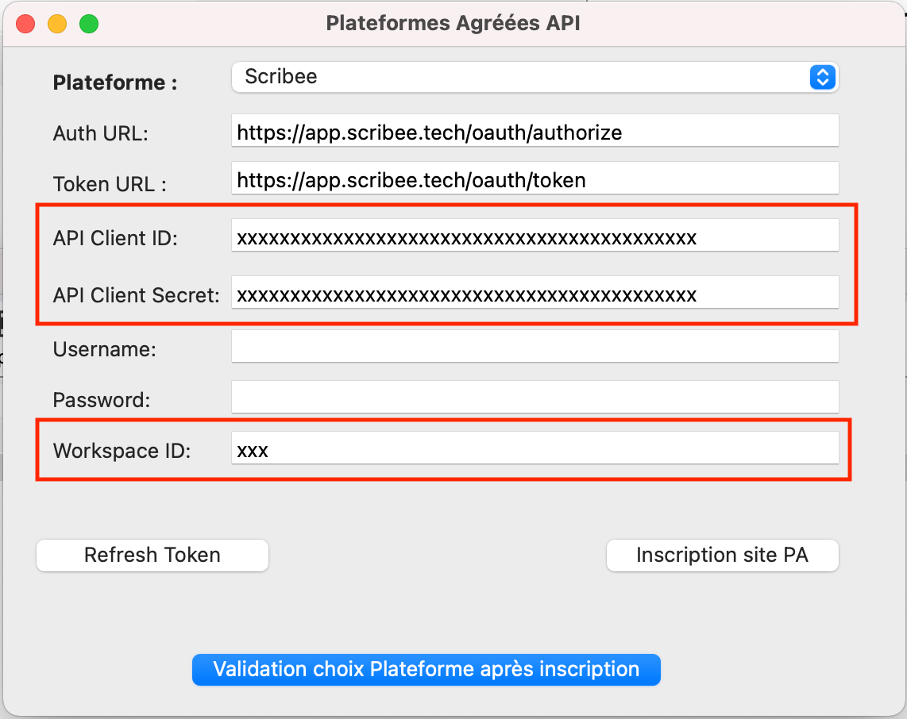Screen dimensions: 908x720
Task: Focus the API Client ID field
Action: pyautogui.click(x=535, y=235)
